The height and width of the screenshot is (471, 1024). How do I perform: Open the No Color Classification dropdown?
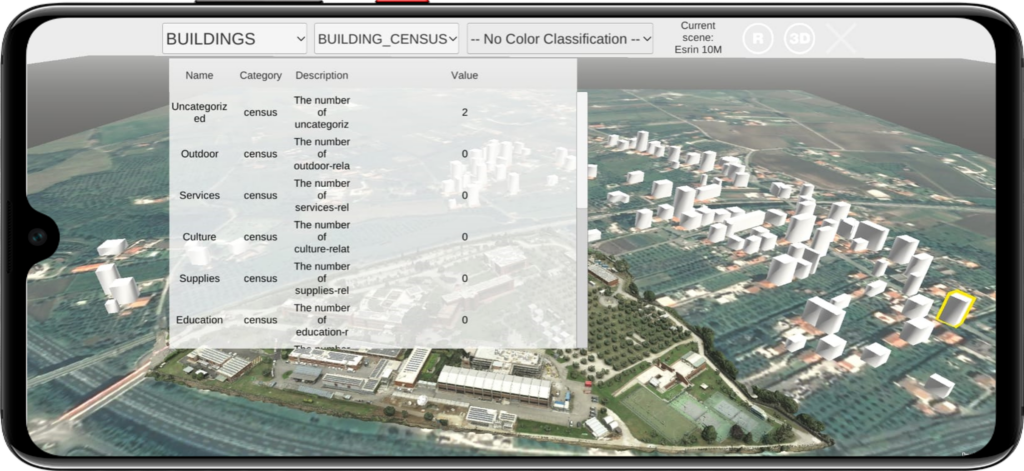coord(560,39)
